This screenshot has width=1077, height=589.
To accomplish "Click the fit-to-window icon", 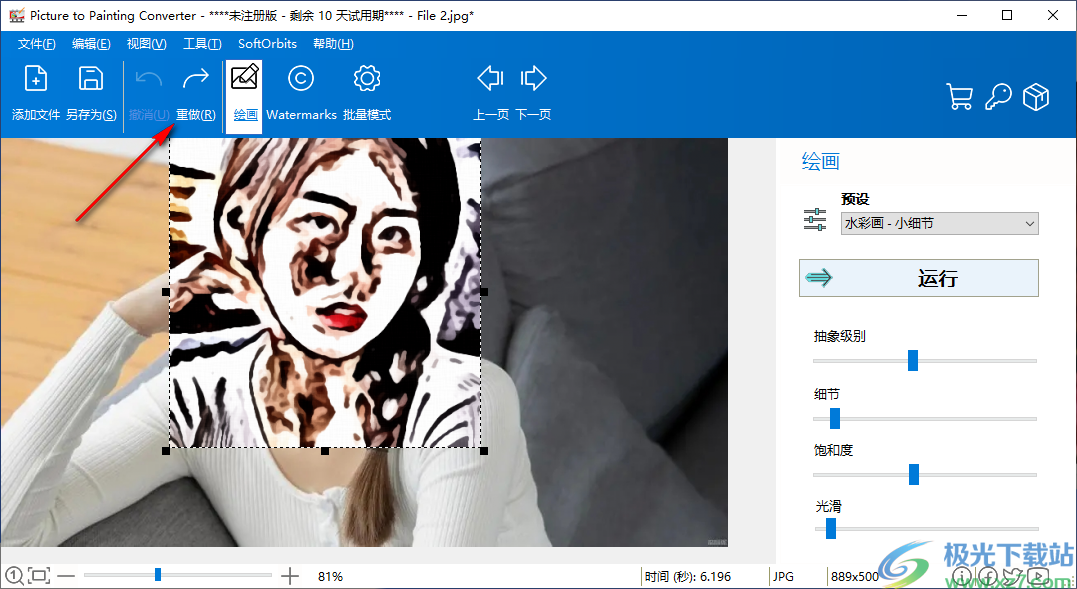I will tap(40, 575).
